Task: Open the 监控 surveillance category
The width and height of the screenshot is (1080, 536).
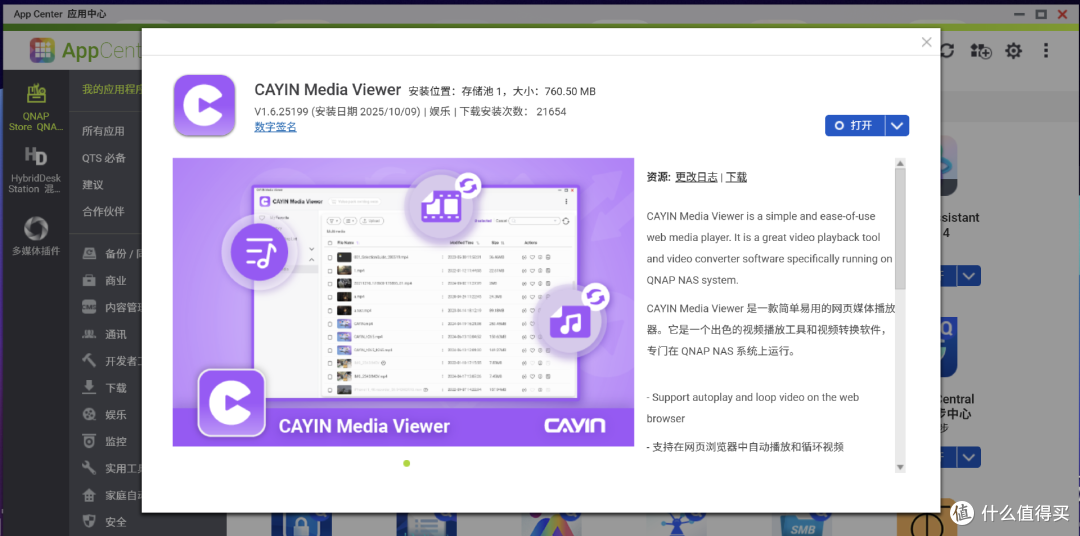Action: (105, 442)
